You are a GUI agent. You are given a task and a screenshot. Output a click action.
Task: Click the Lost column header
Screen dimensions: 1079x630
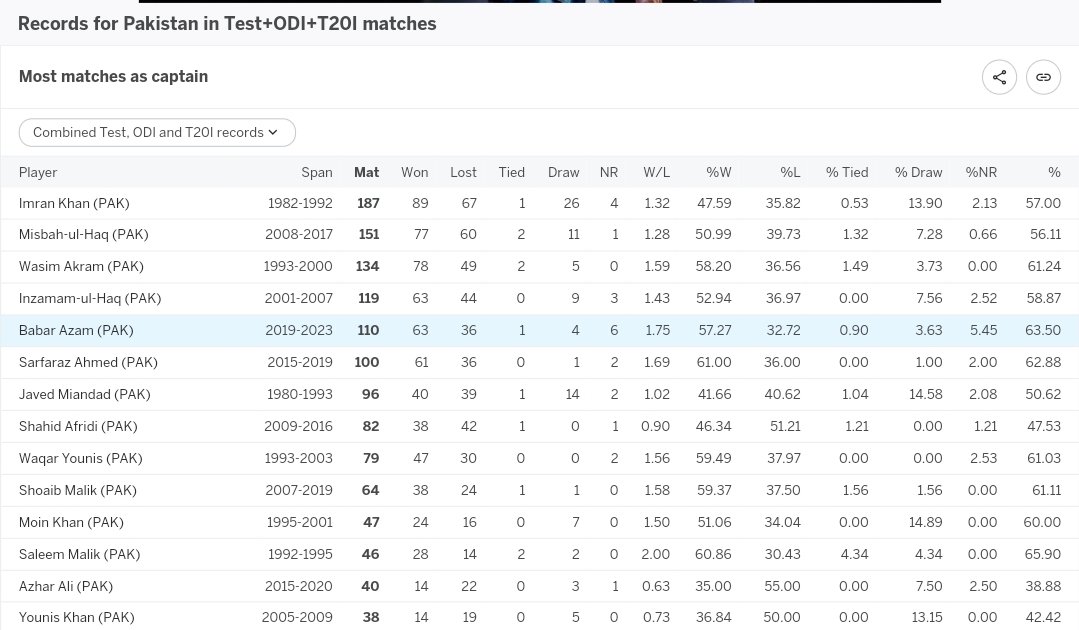(x=463, y=173)
